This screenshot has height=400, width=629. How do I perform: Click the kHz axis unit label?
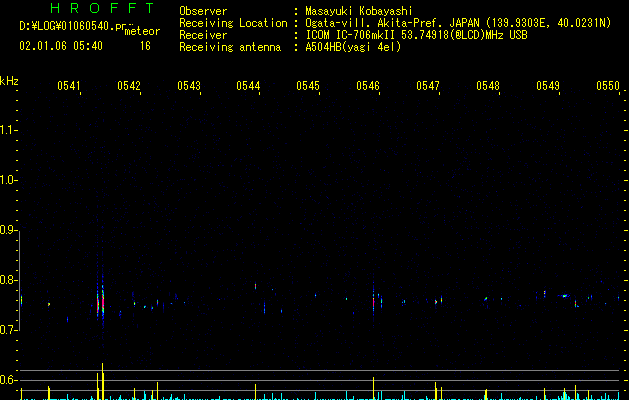point(9,81)
